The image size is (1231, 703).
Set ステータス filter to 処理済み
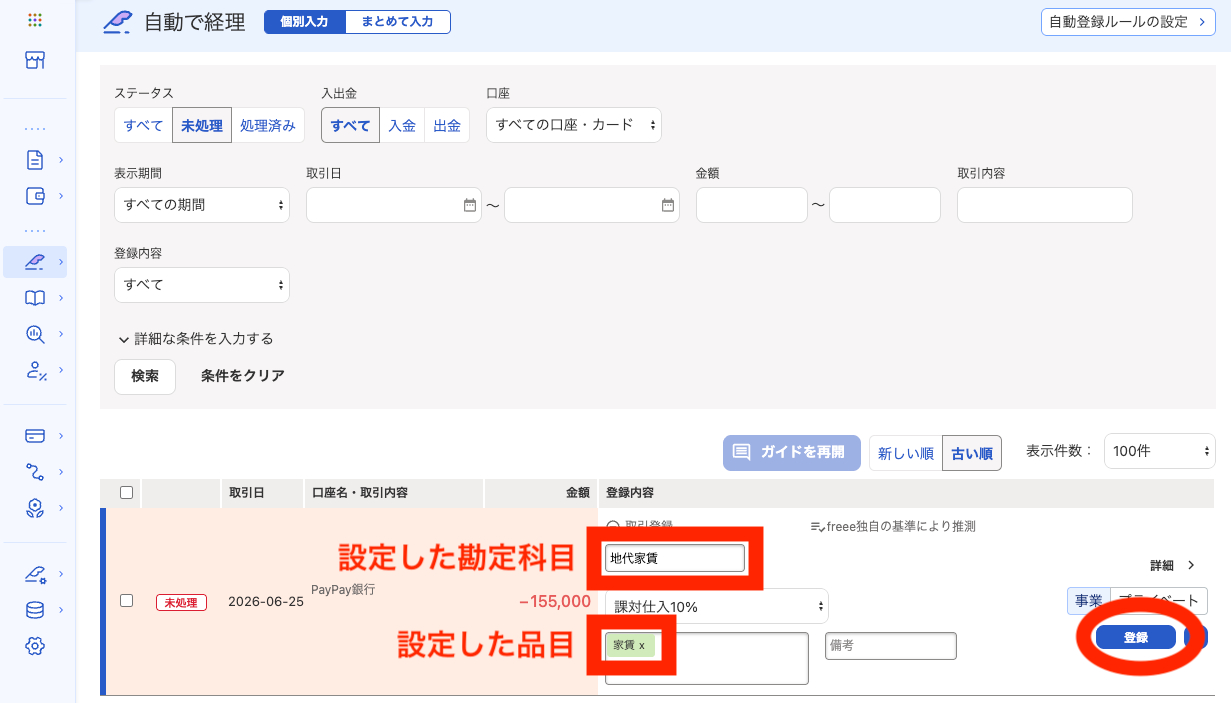click(268, 126)
